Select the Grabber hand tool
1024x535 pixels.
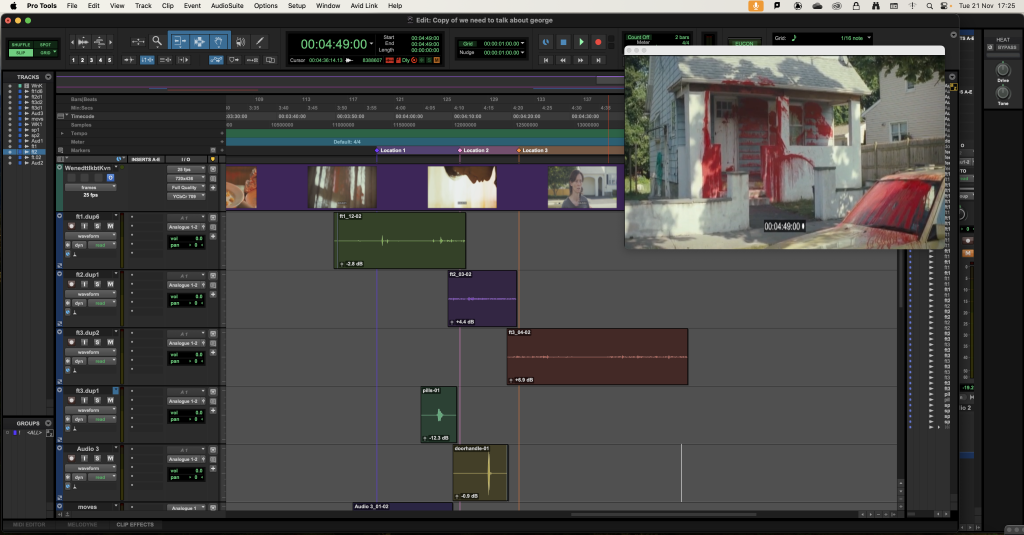tap(218, 42)
